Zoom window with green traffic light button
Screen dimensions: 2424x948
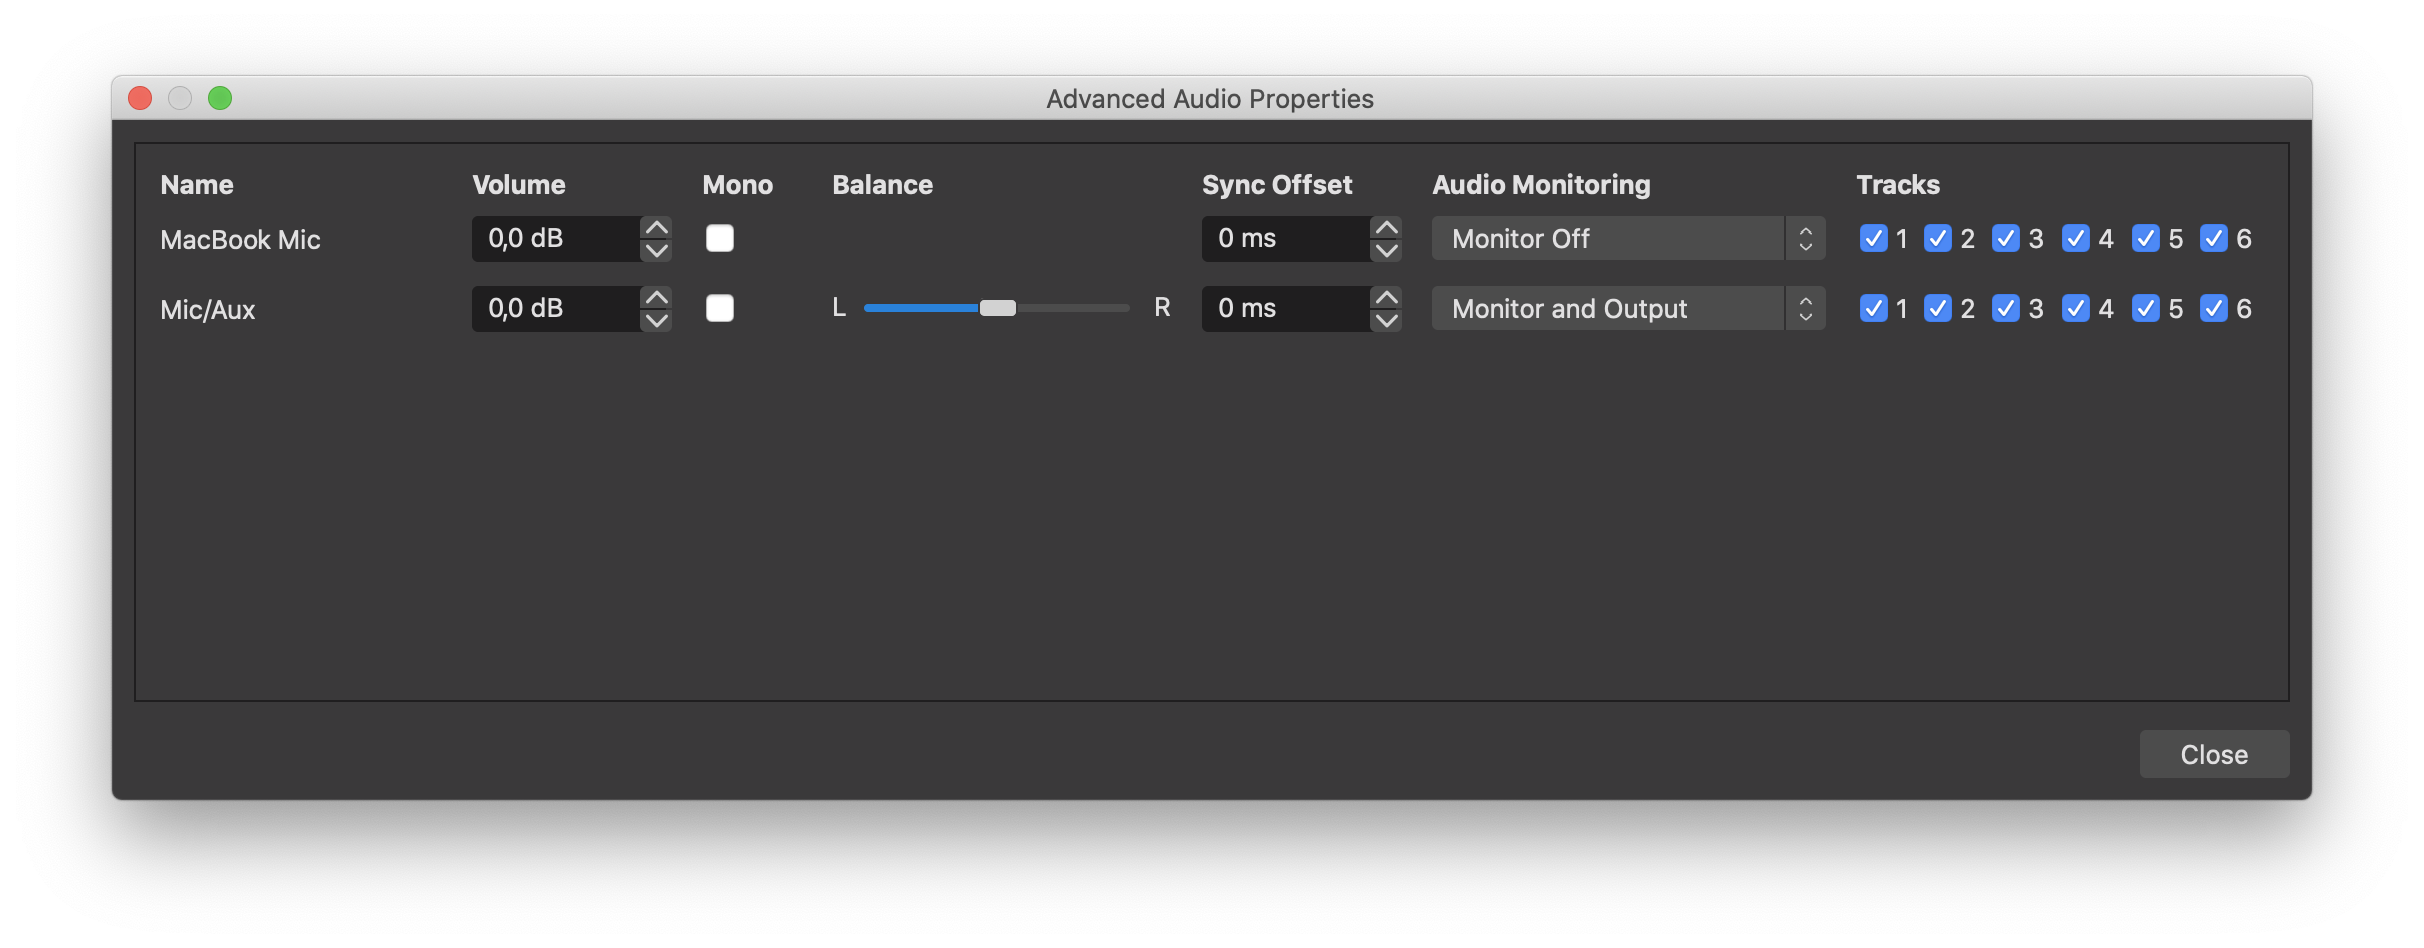click(x=220, y=98)
